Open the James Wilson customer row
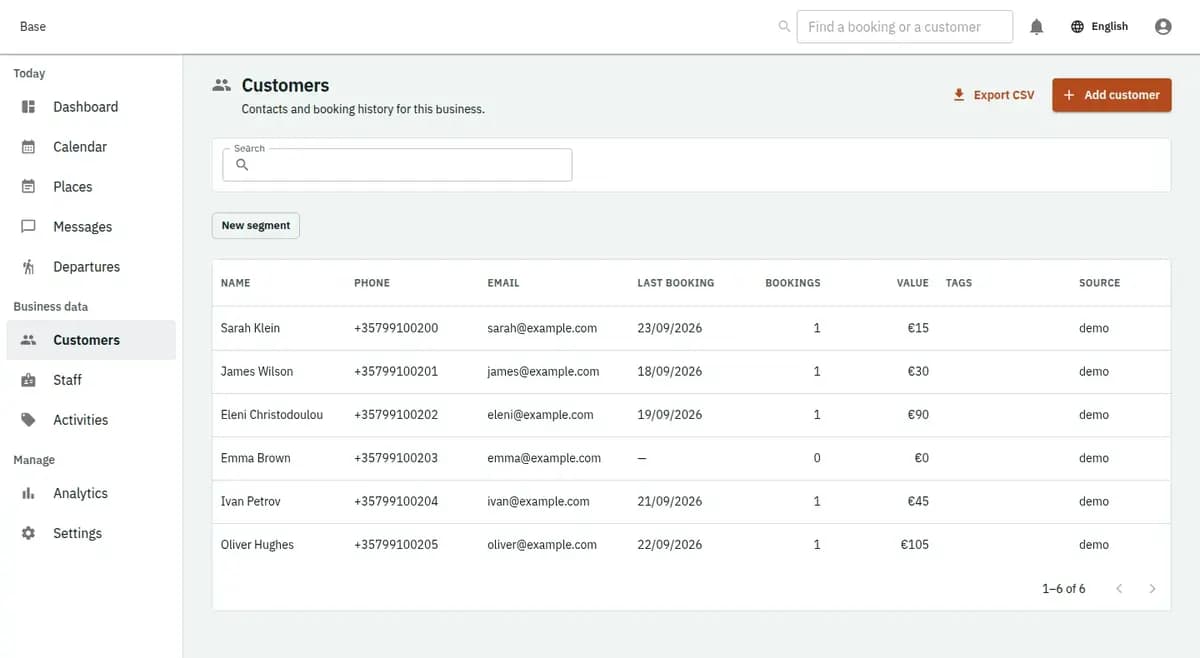Screen dimensions: 1200x658 [x=691, y=372]
